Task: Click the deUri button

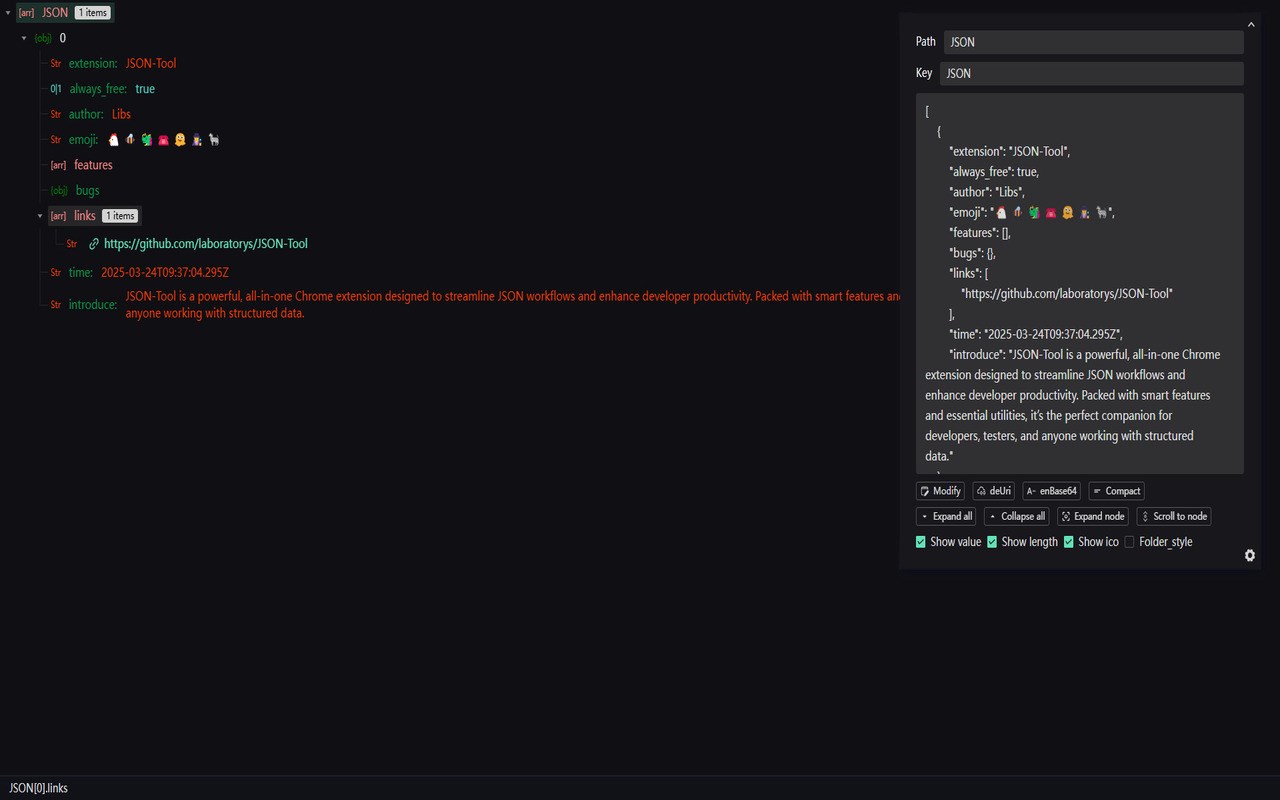Action: tap(994, 491)
